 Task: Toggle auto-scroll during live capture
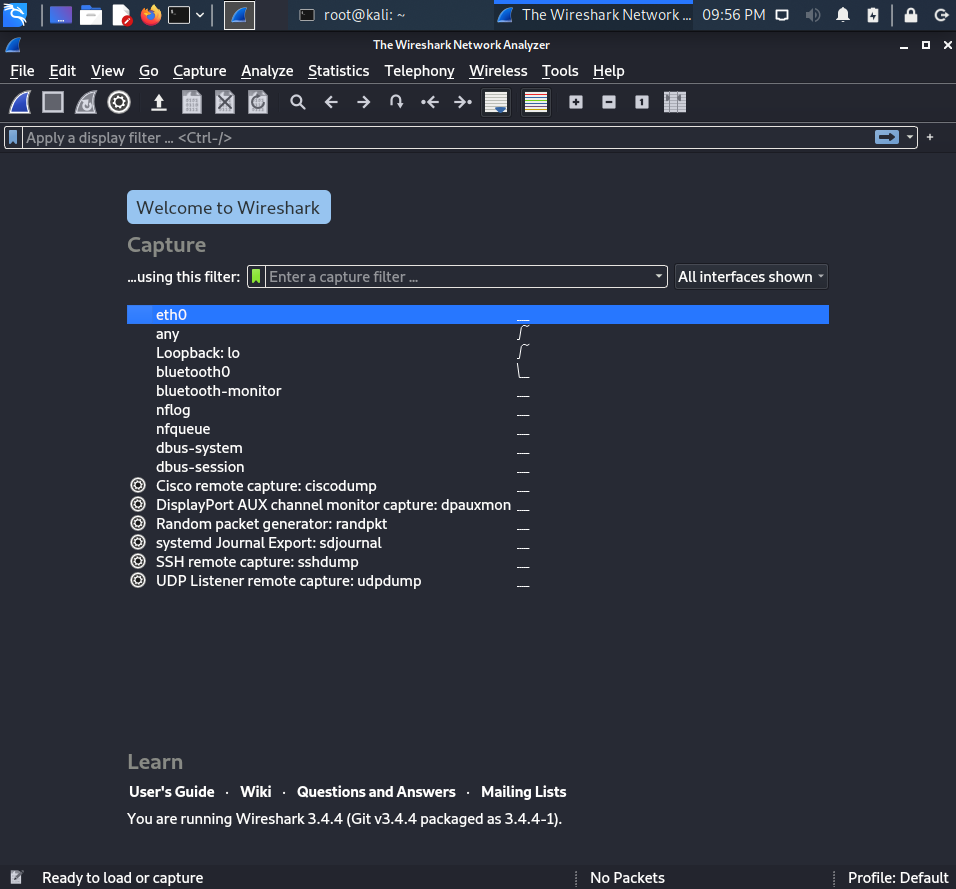496,102
